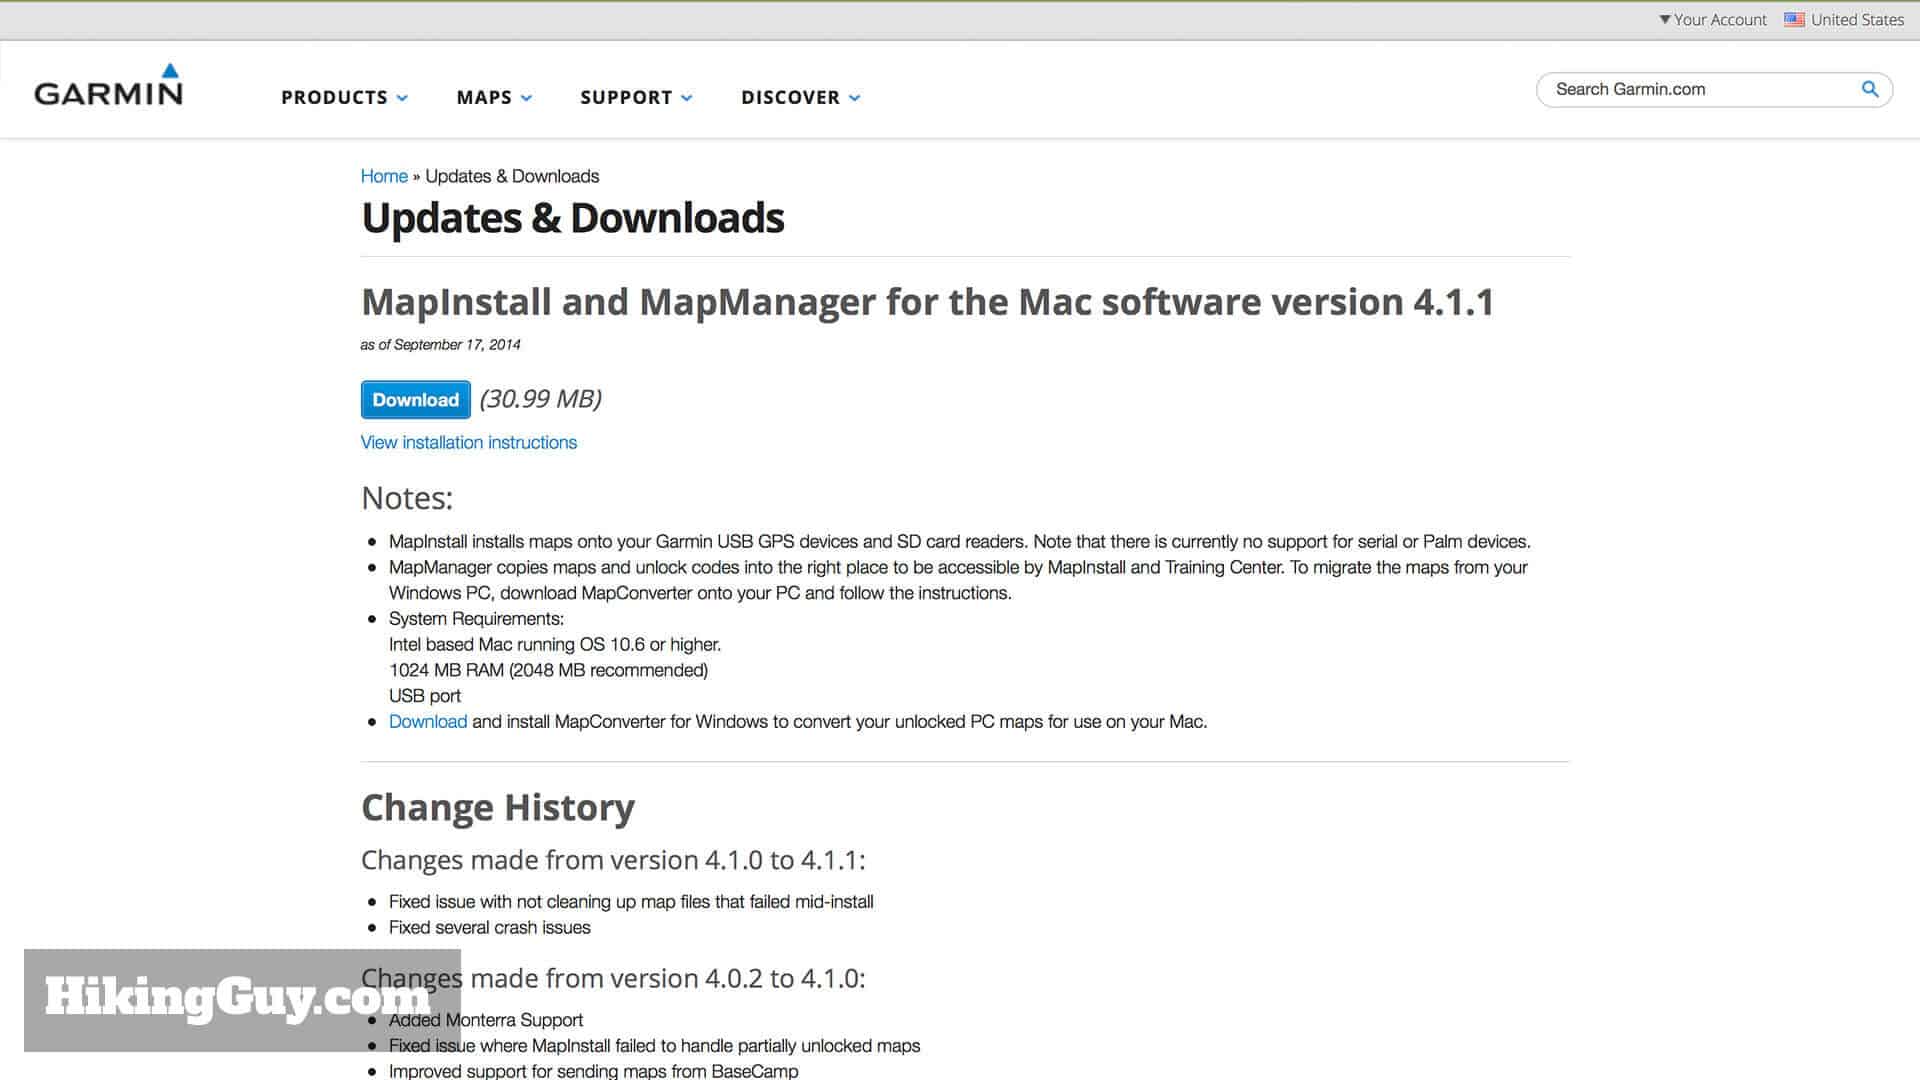Open View installation instructions link
Image resolution: width=1920 pixels, height=1080 pixels.
pos(468,442)
